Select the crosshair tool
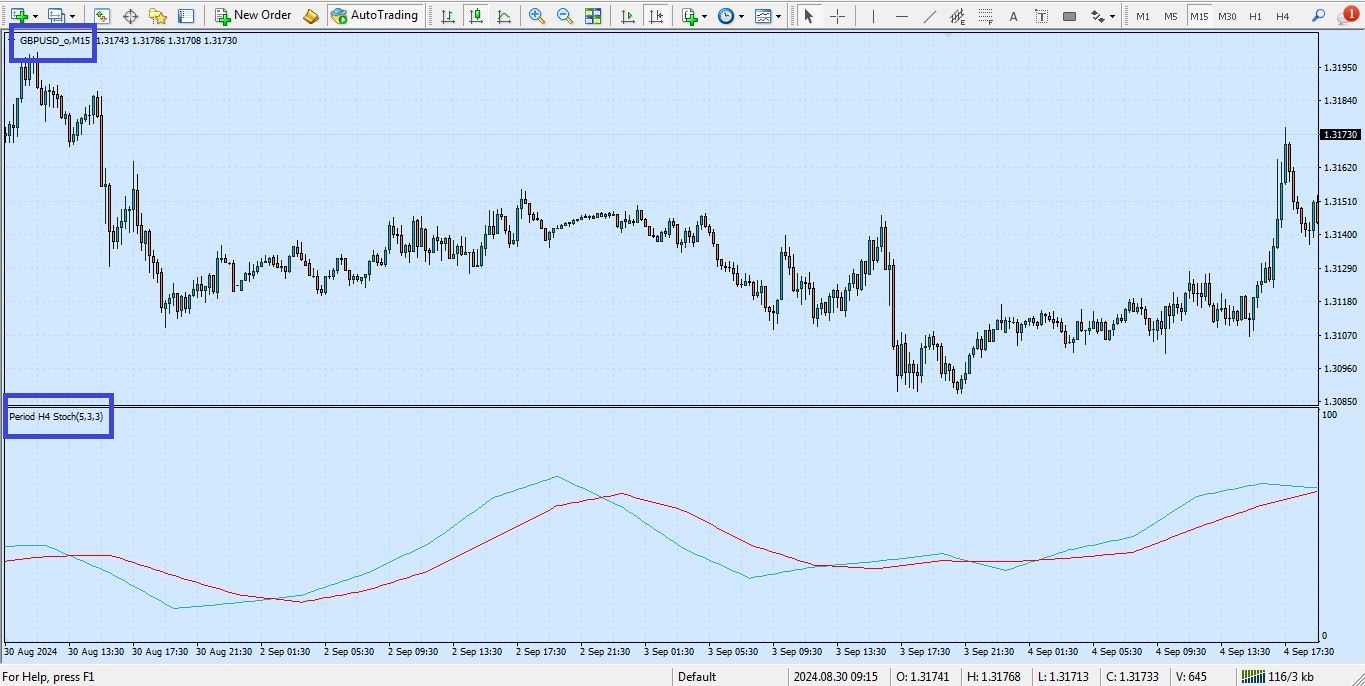 click(x=837, y=16)
